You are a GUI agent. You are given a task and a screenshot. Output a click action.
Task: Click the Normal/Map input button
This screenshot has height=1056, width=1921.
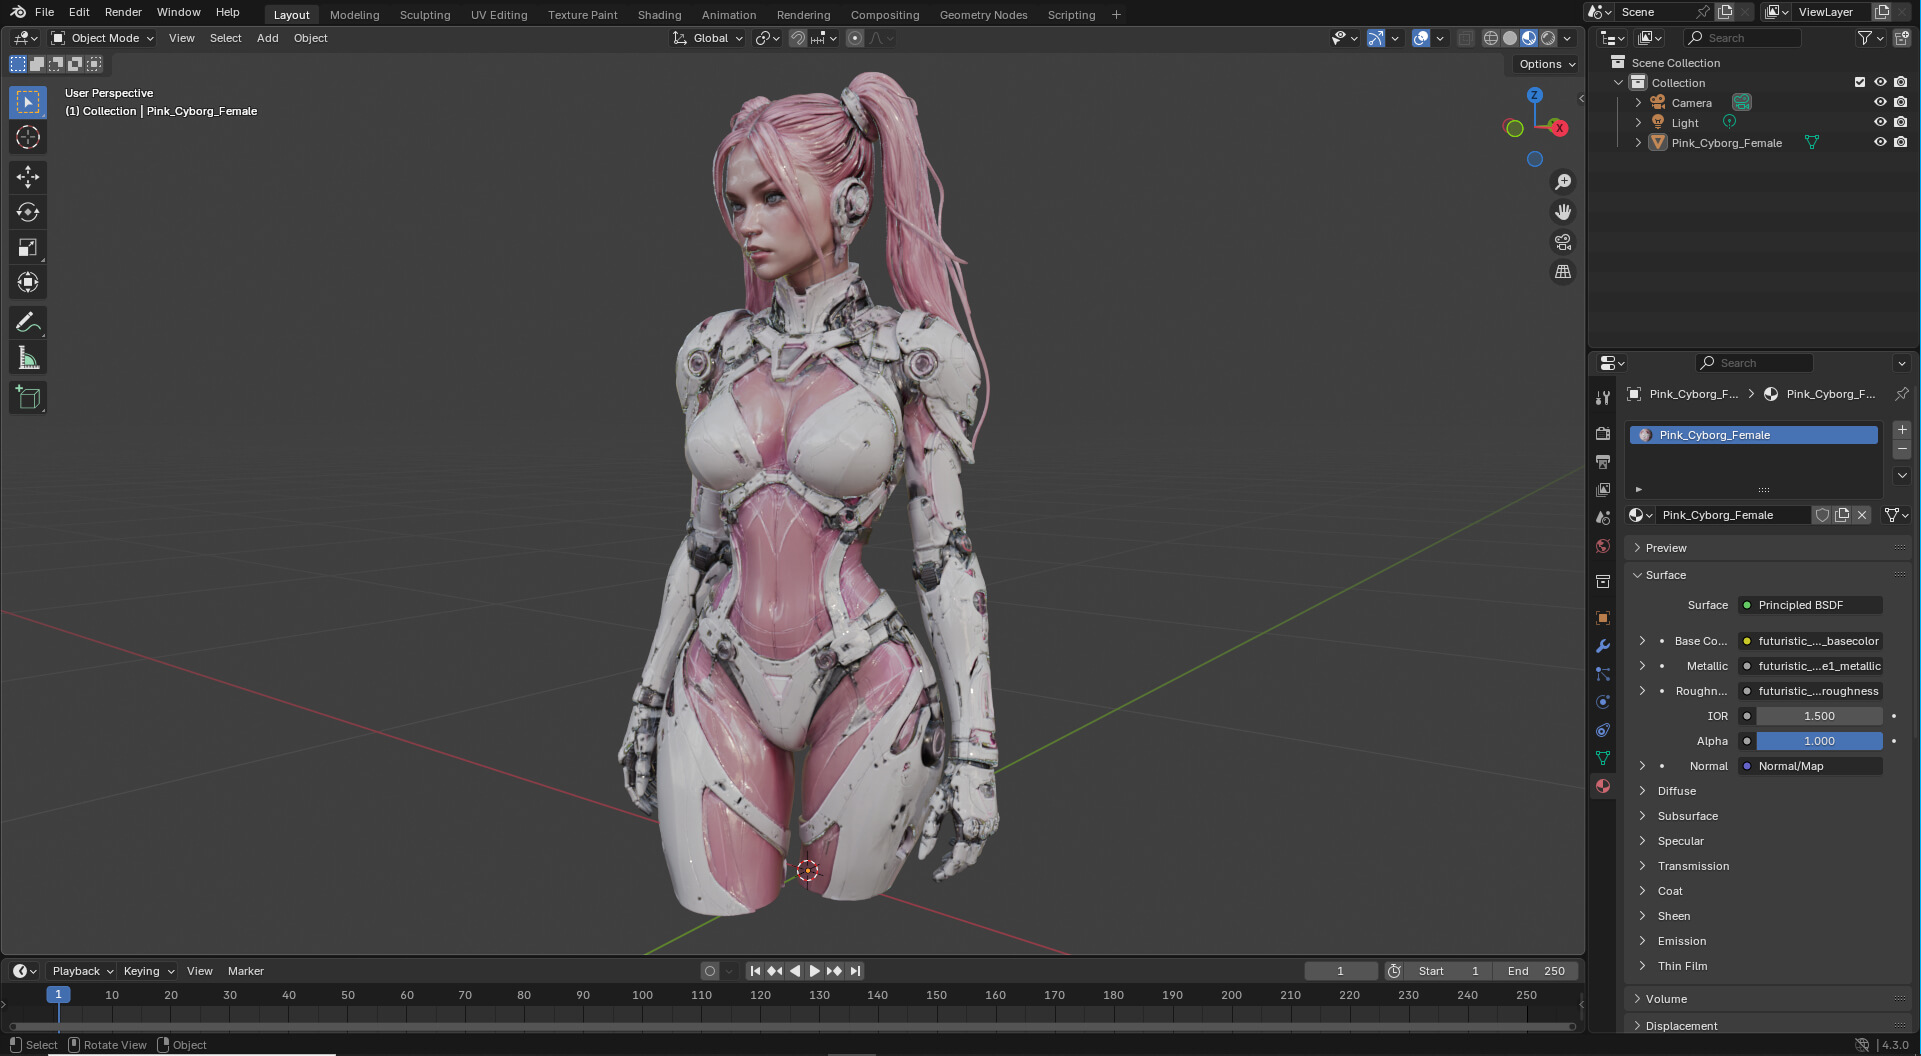[1810, 766]
